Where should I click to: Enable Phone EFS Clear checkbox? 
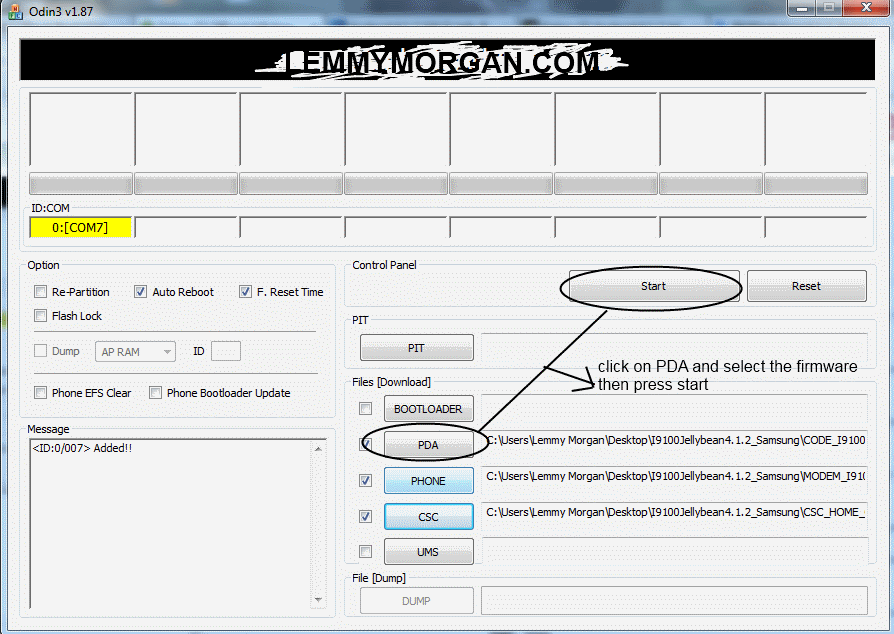pos(40,393)
